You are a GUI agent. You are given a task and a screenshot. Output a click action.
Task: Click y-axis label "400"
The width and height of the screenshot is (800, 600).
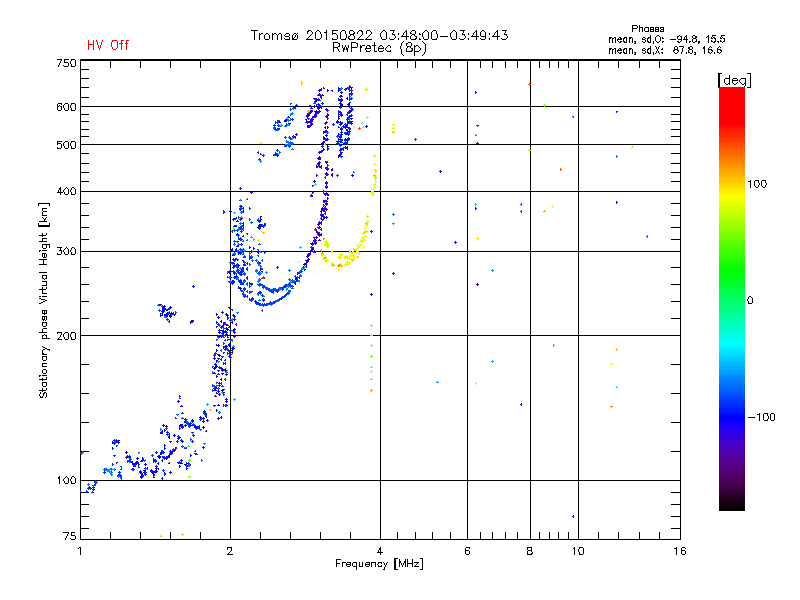click(66, 191)
